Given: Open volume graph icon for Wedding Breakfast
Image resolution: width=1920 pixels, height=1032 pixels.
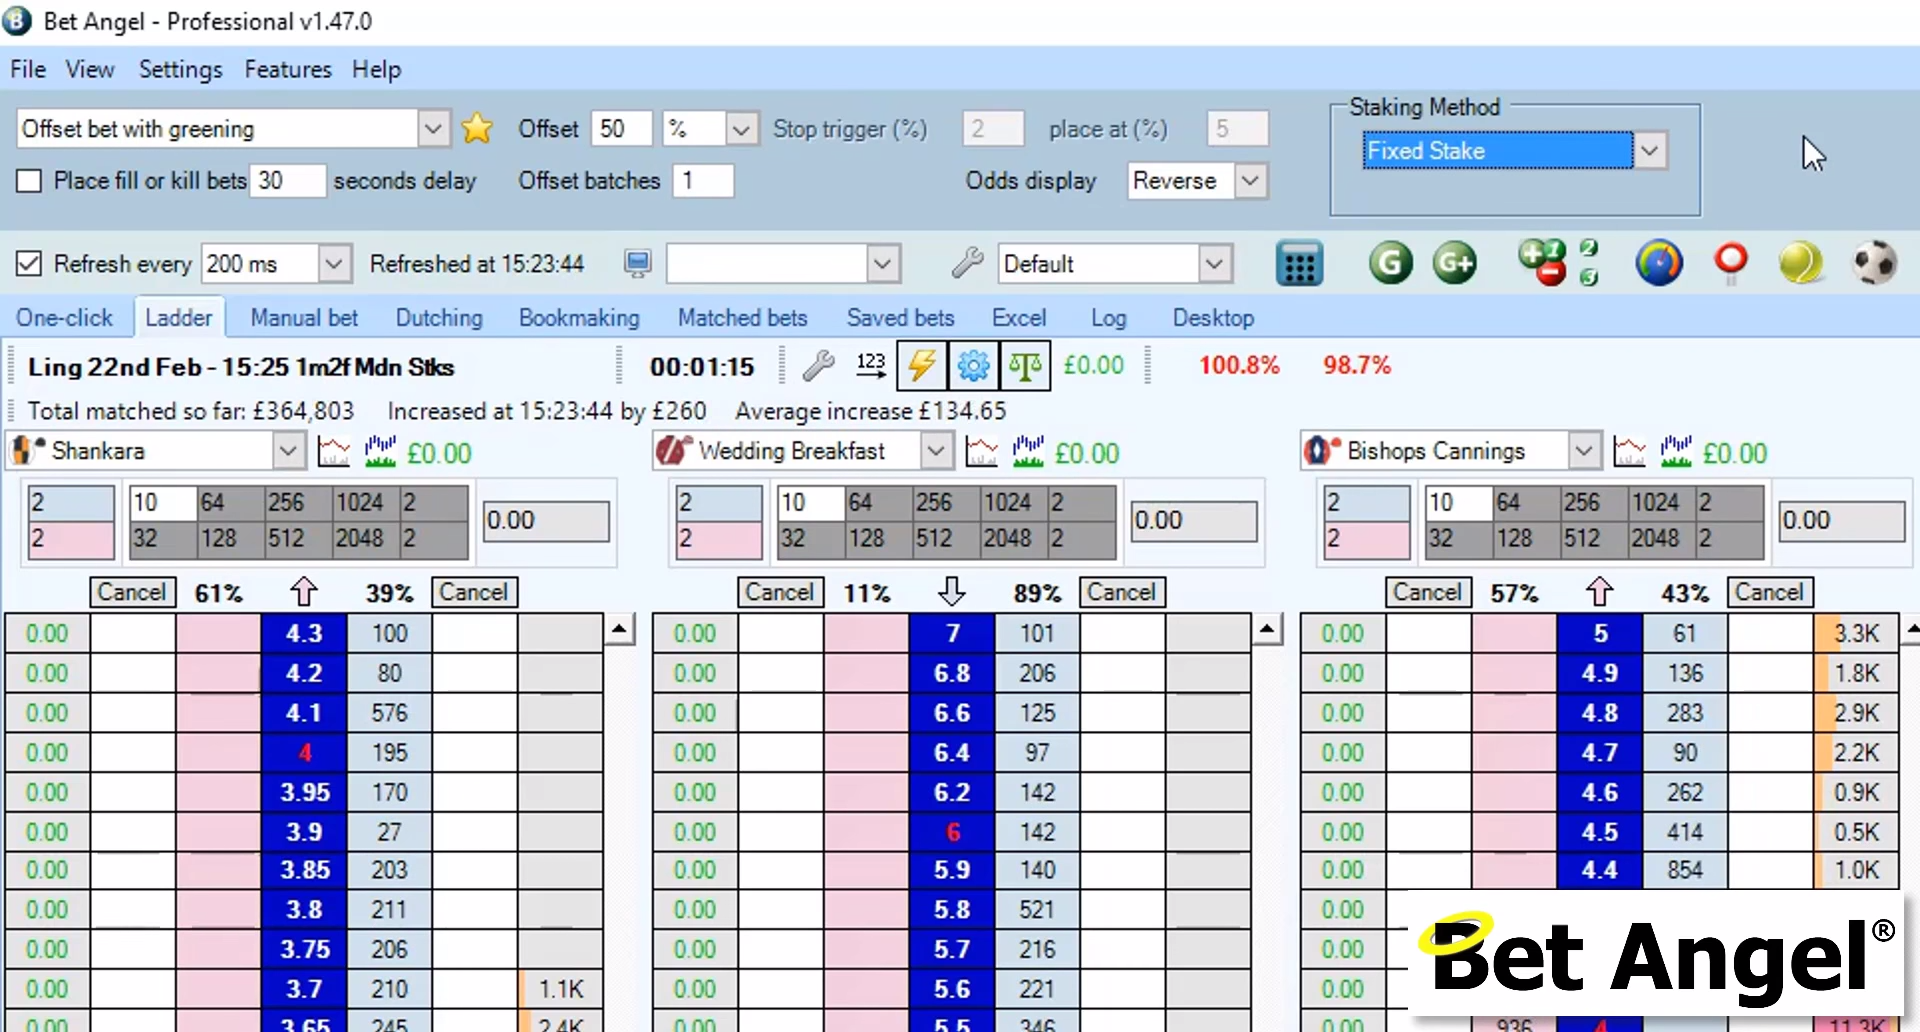Looking at the screenshot, I should click(1028, 452).
